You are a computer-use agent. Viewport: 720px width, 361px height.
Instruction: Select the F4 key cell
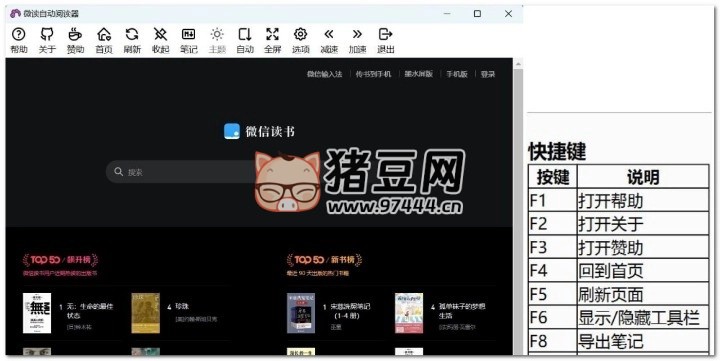pyautogui.click(x=552, y=271)
